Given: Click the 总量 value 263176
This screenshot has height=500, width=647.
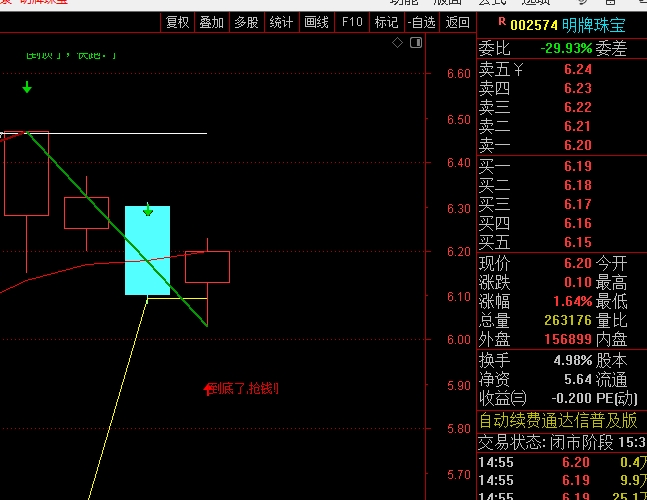Looking at the screenshot, I should (x=568, y=320).
